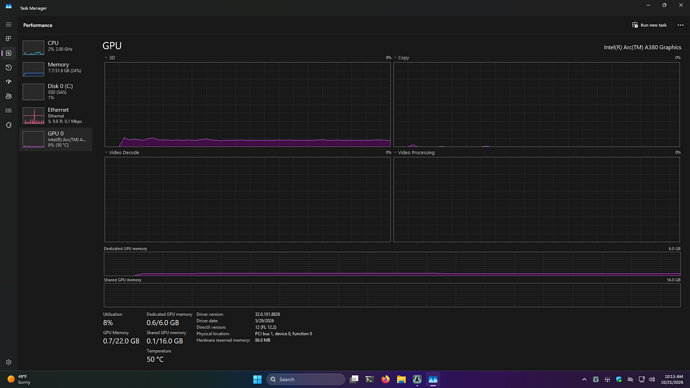The width and height of the screenshot is (690, 388).
Task: Select the GPU 0 performance entry
Action: 55,139
